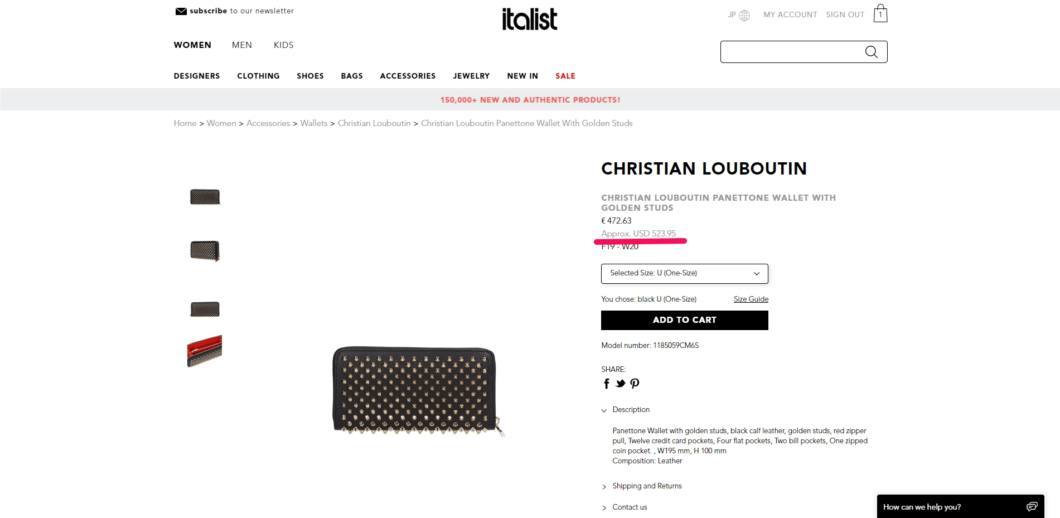The height and width of the screenshot is (518, 1060).
Task: Click the ADD TO CART button
Action: point(684,320)
